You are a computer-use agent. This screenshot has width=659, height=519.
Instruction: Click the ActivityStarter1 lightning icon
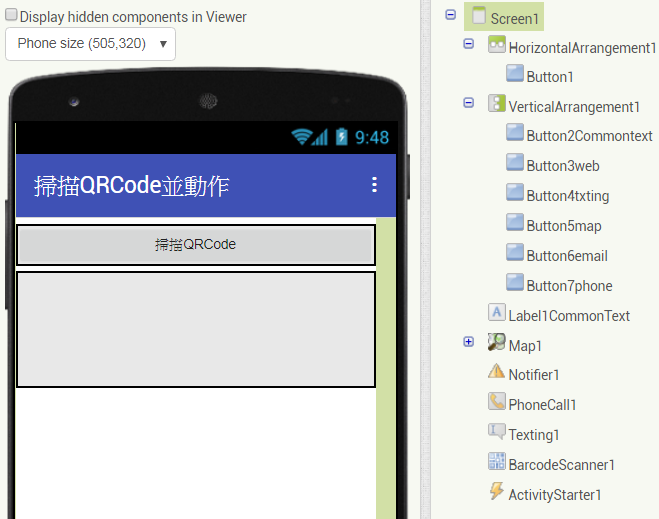[x=496, y=491]
